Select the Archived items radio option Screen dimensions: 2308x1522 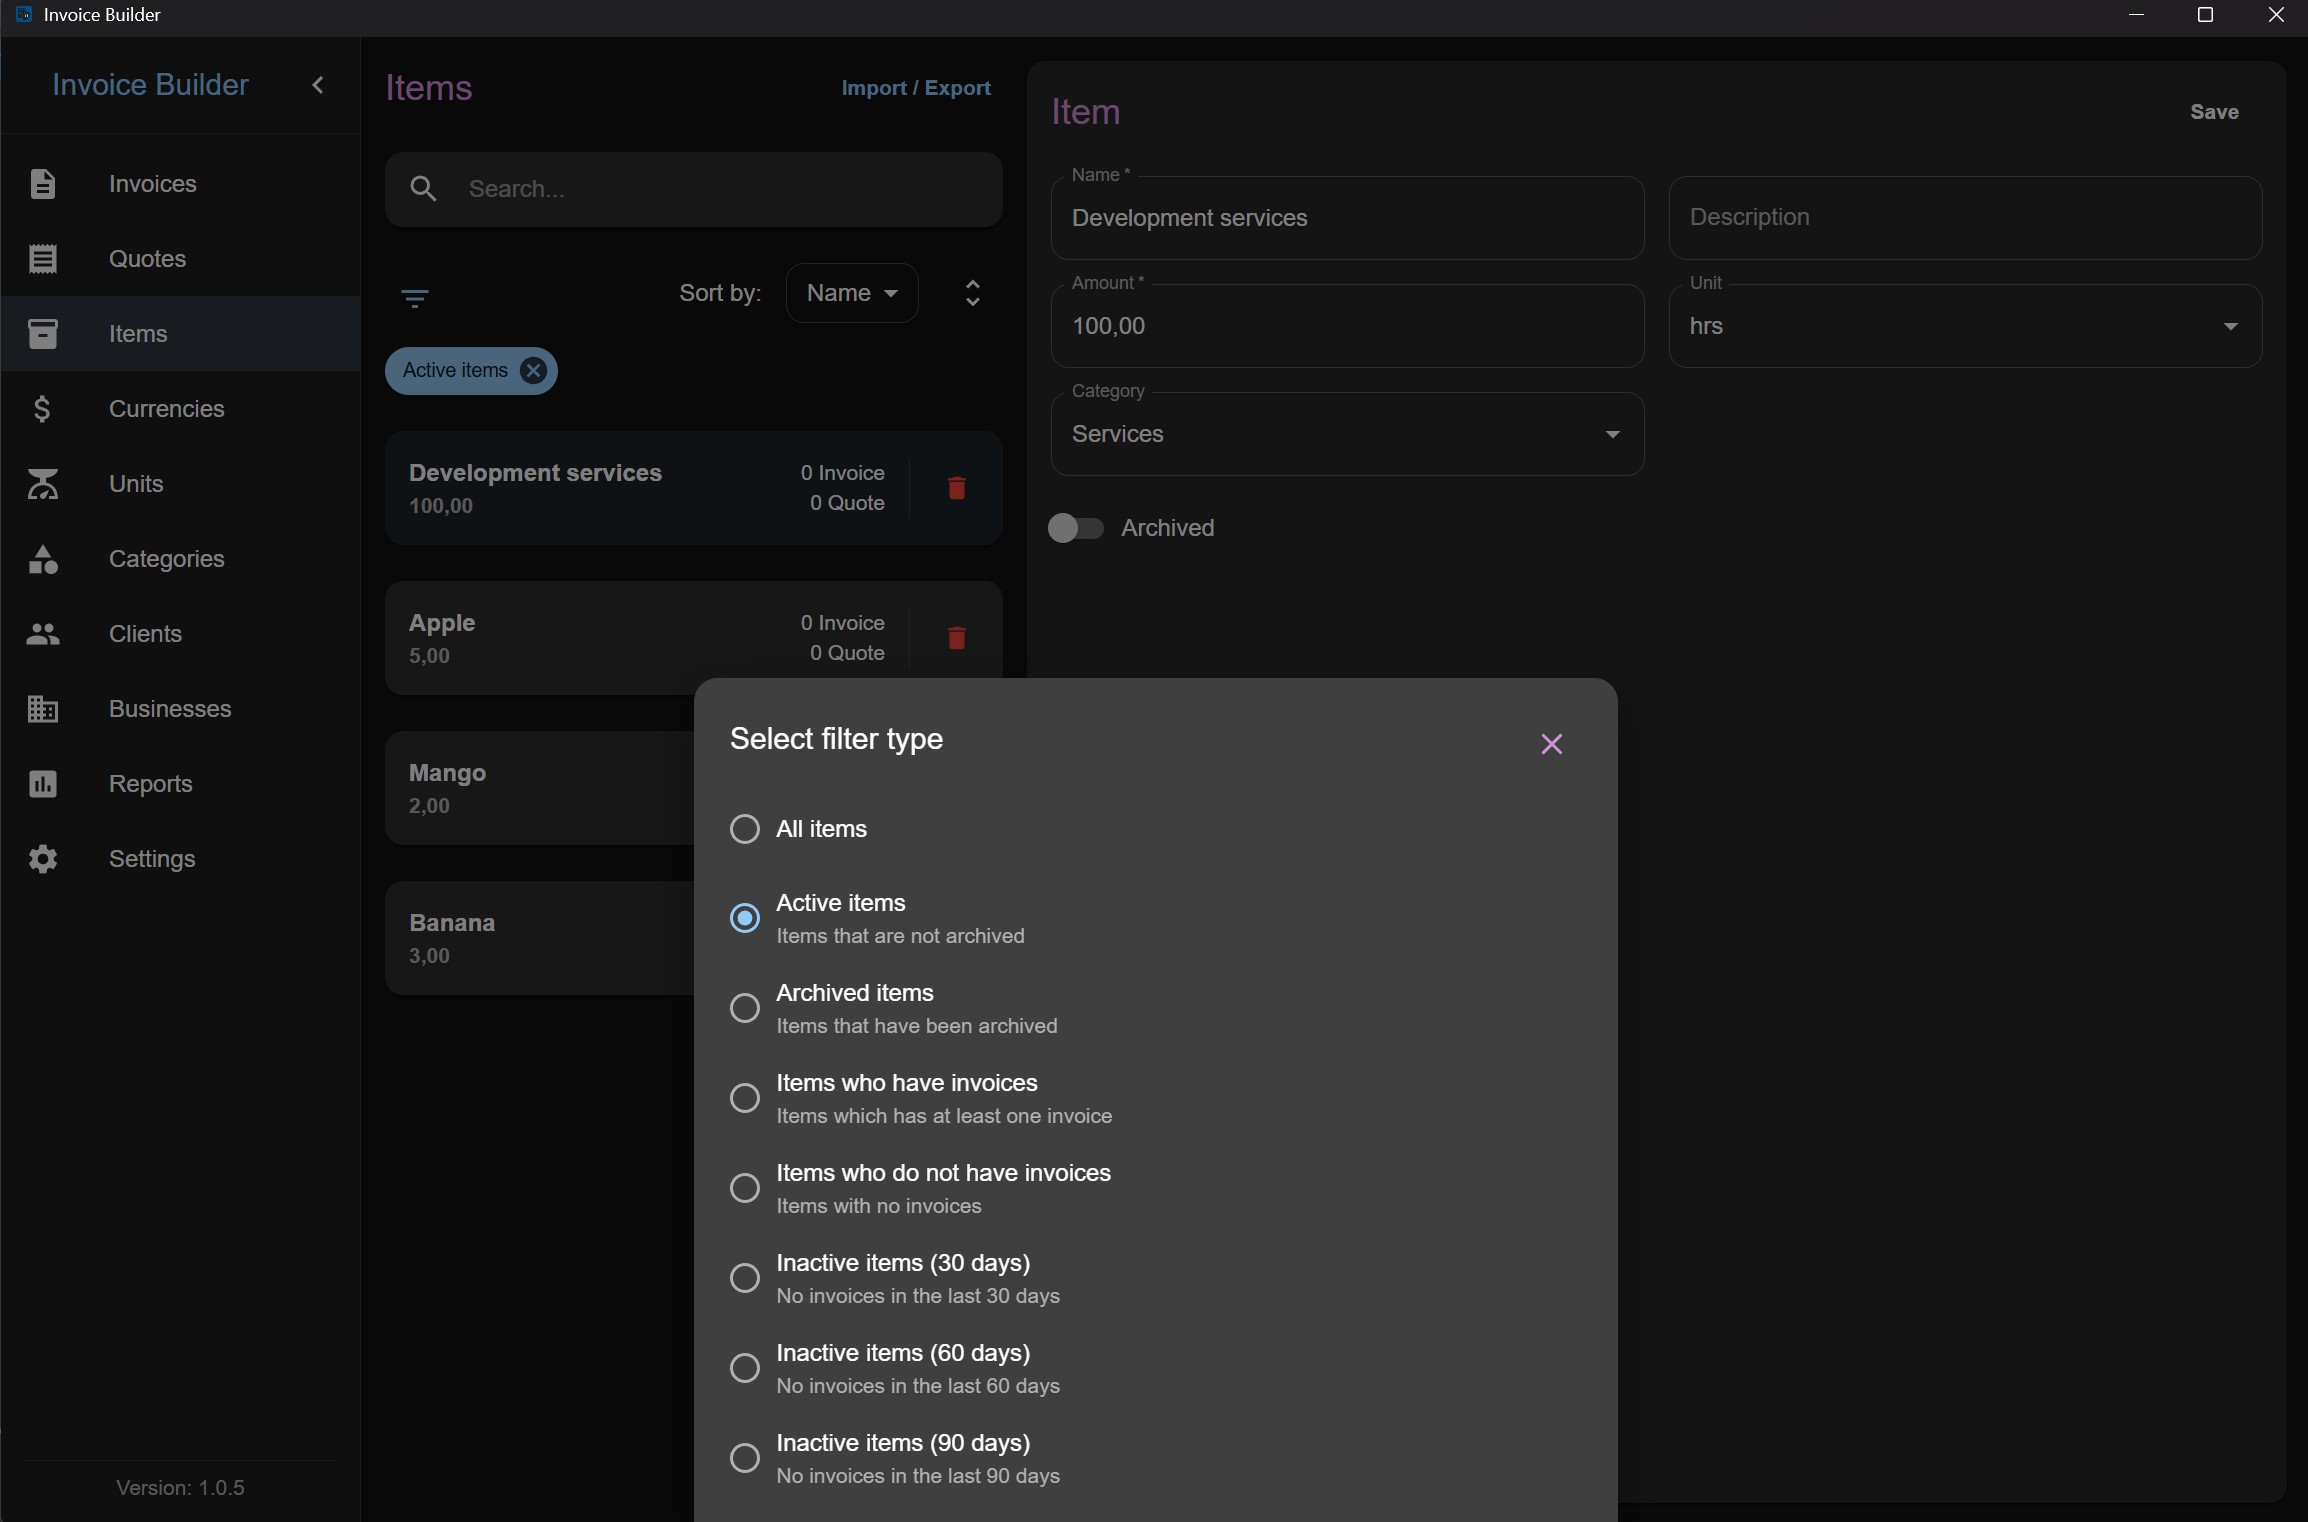click(745, 1008)
